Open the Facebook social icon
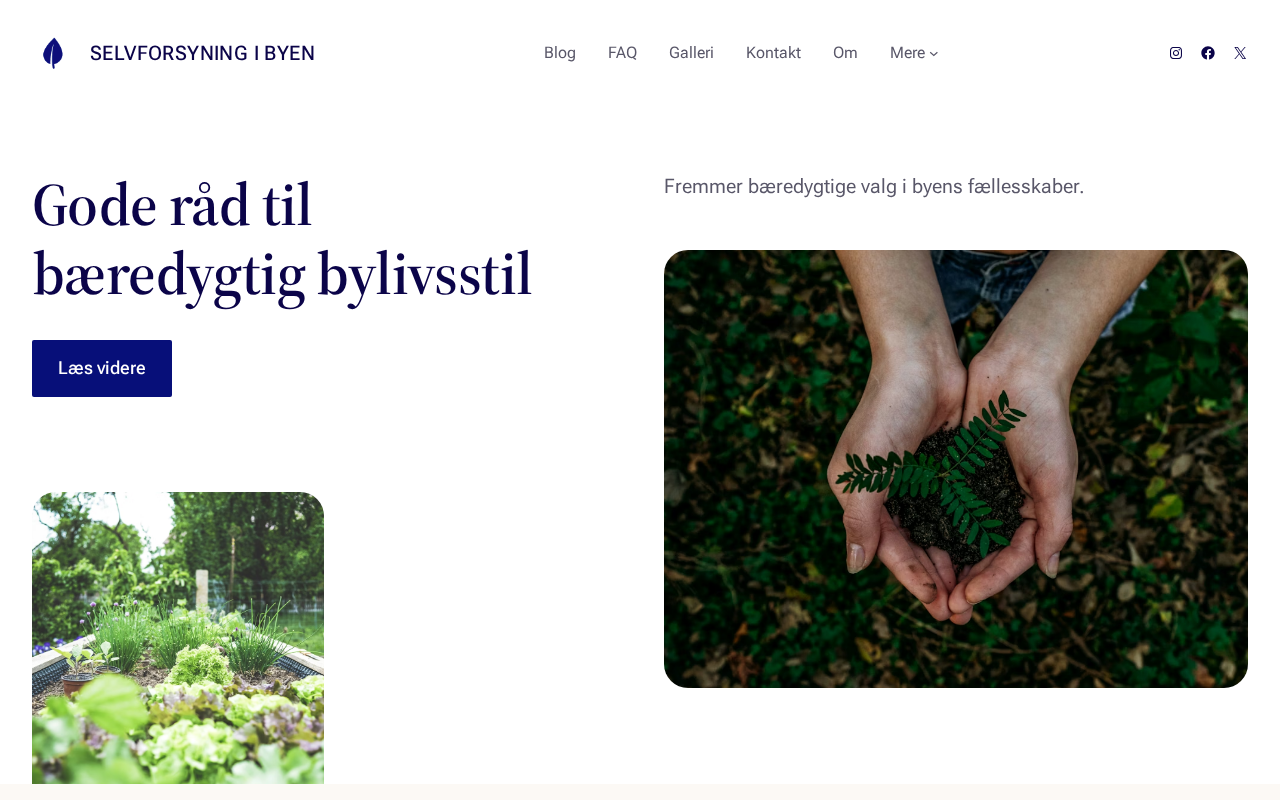Image resolution: width=1280 pixels, height=800 pixels. (x=1208, y=53)
